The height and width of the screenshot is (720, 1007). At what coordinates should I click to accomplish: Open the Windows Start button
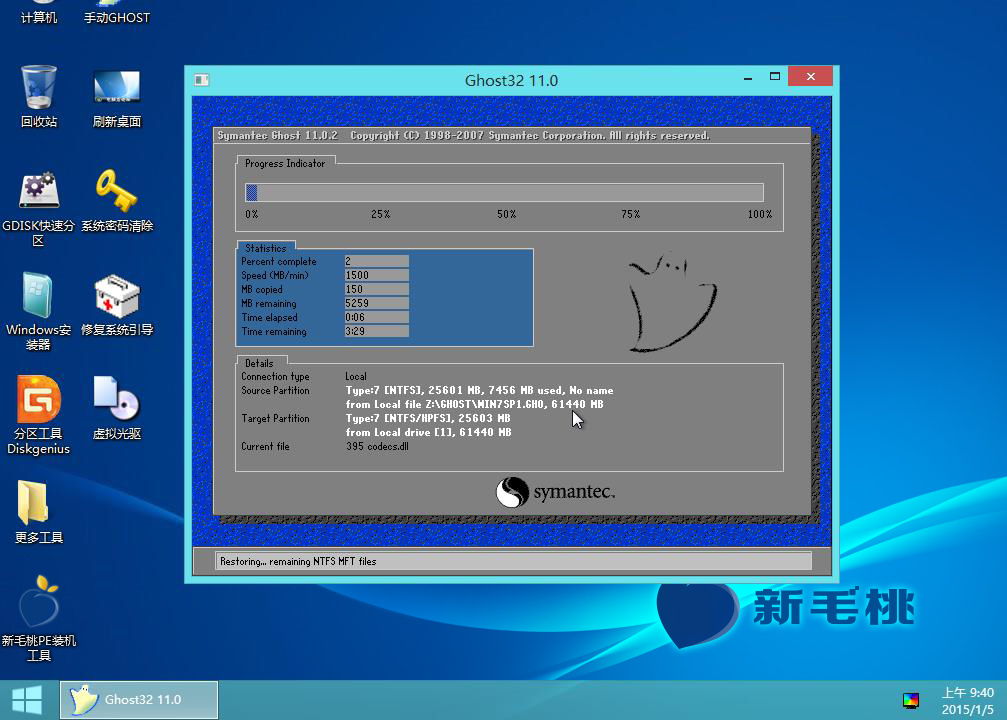27,699
